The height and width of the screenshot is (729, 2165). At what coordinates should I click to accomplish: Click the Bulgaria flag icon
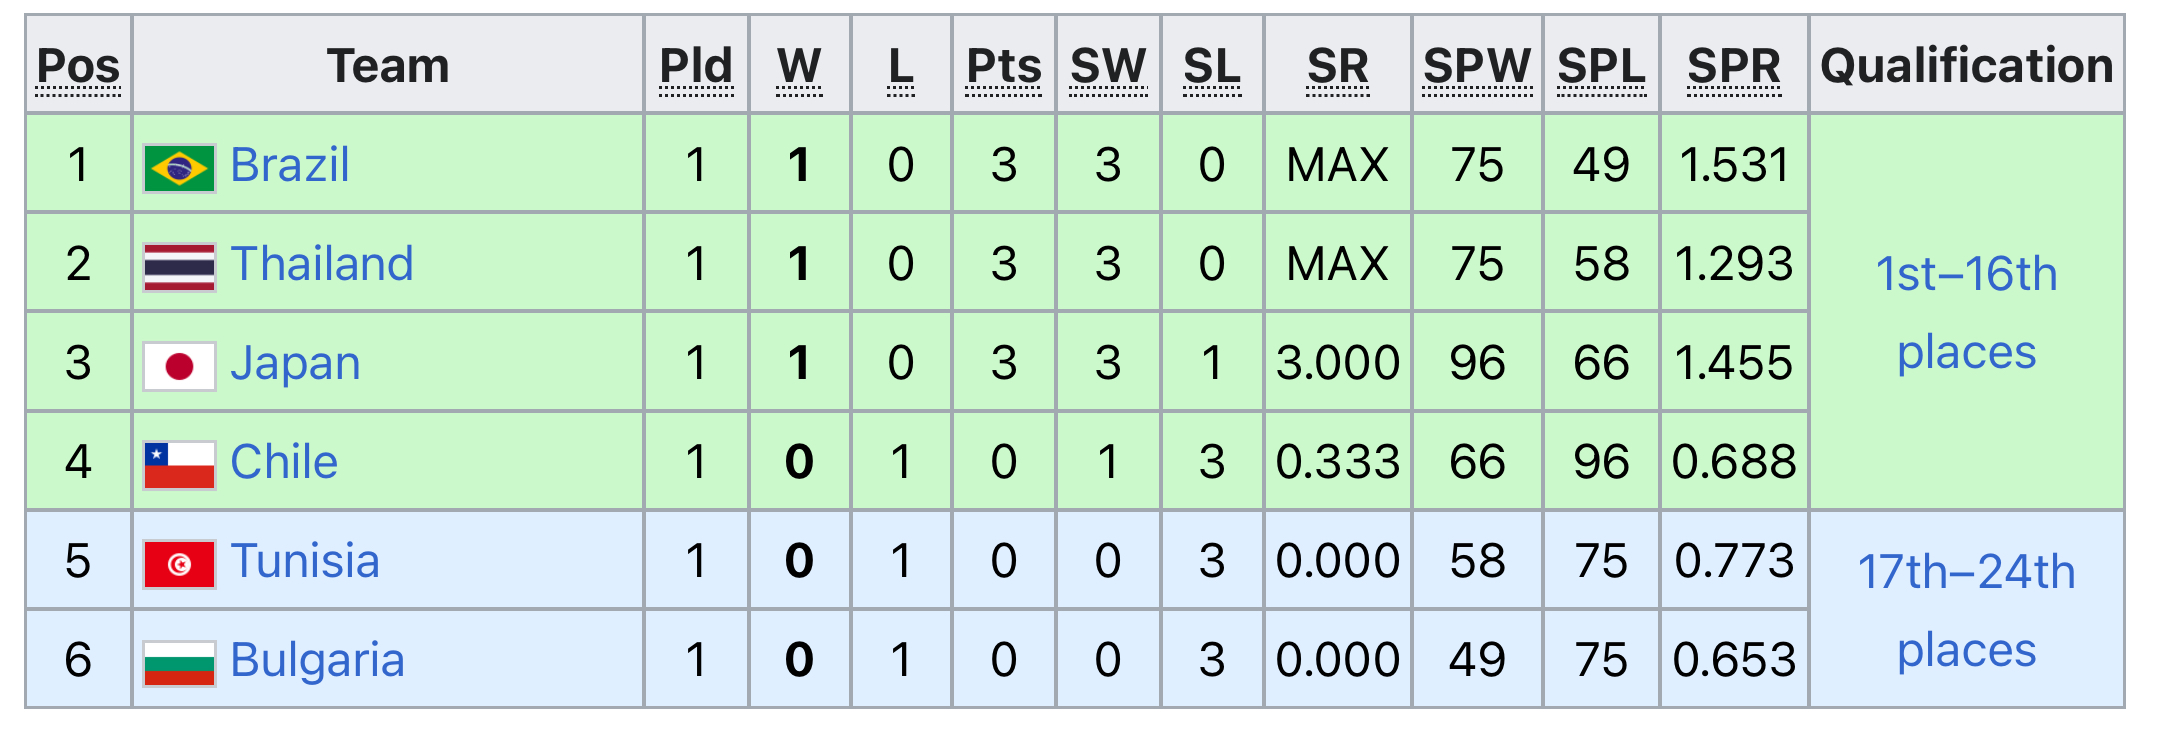179,664
